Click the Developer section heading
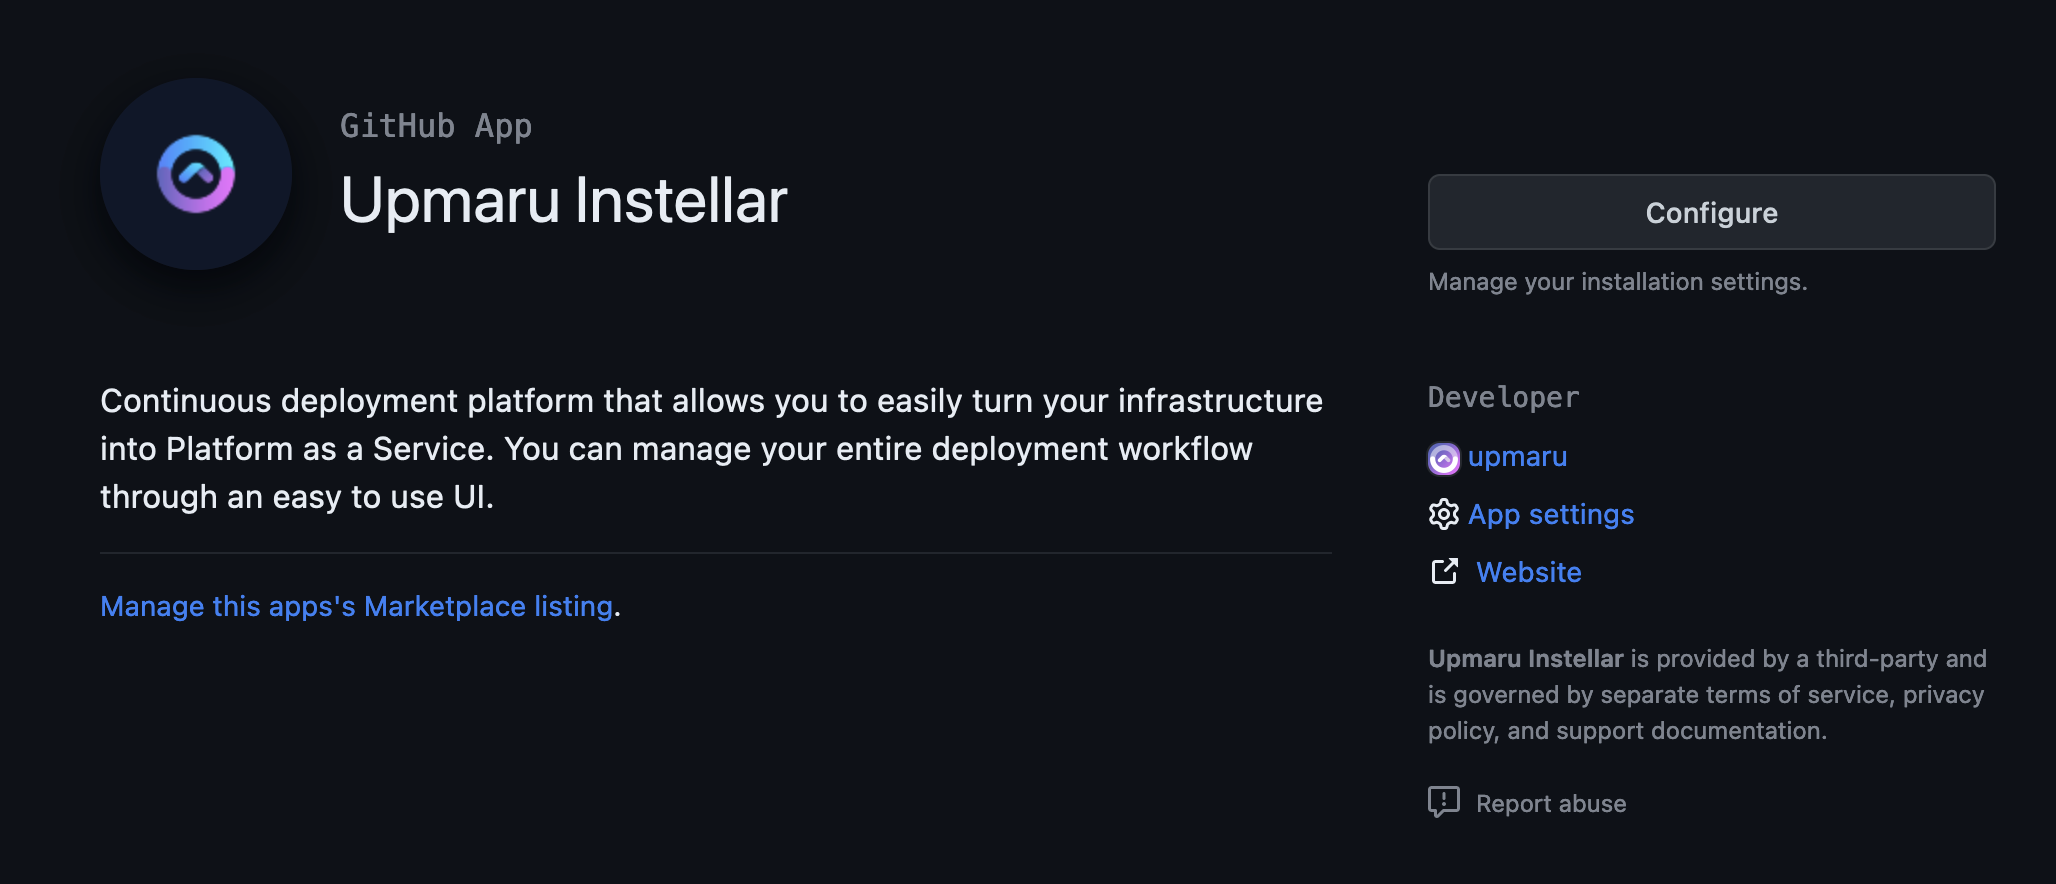This screenshot has height=884, width=2056. pos(1502,397)
